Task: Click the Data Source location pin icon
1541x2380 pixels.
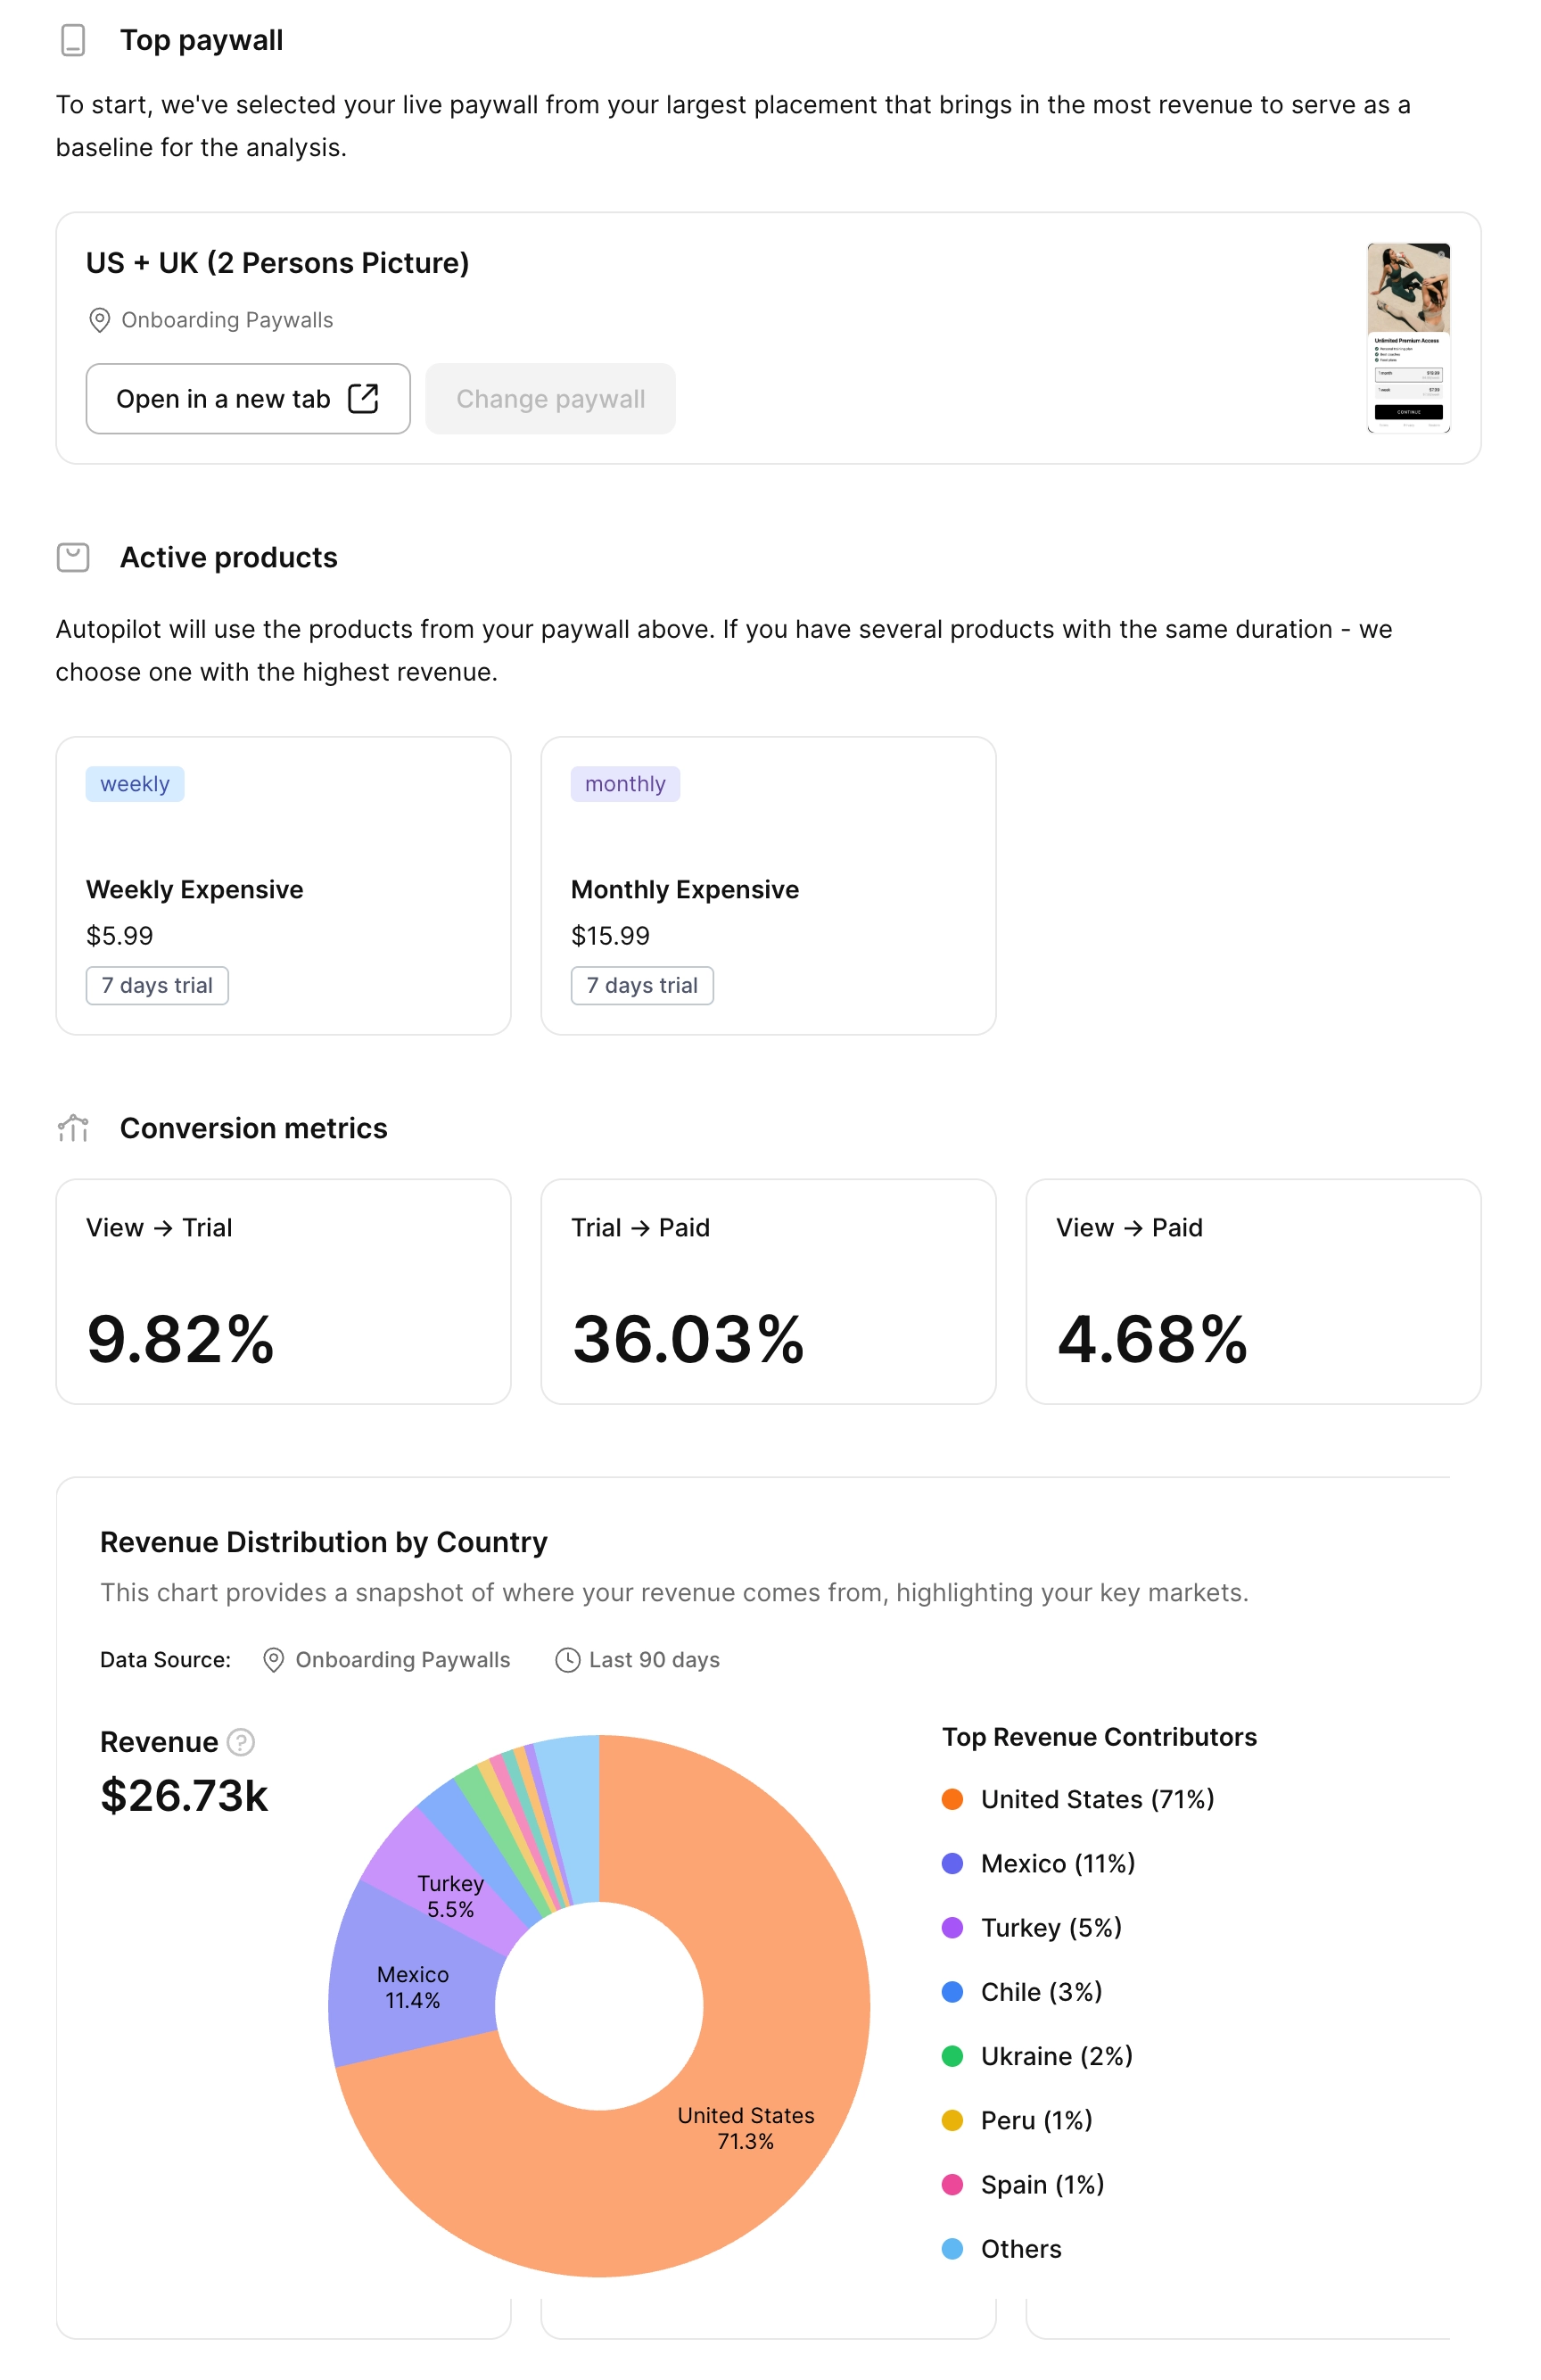Action: [273, 1660]
